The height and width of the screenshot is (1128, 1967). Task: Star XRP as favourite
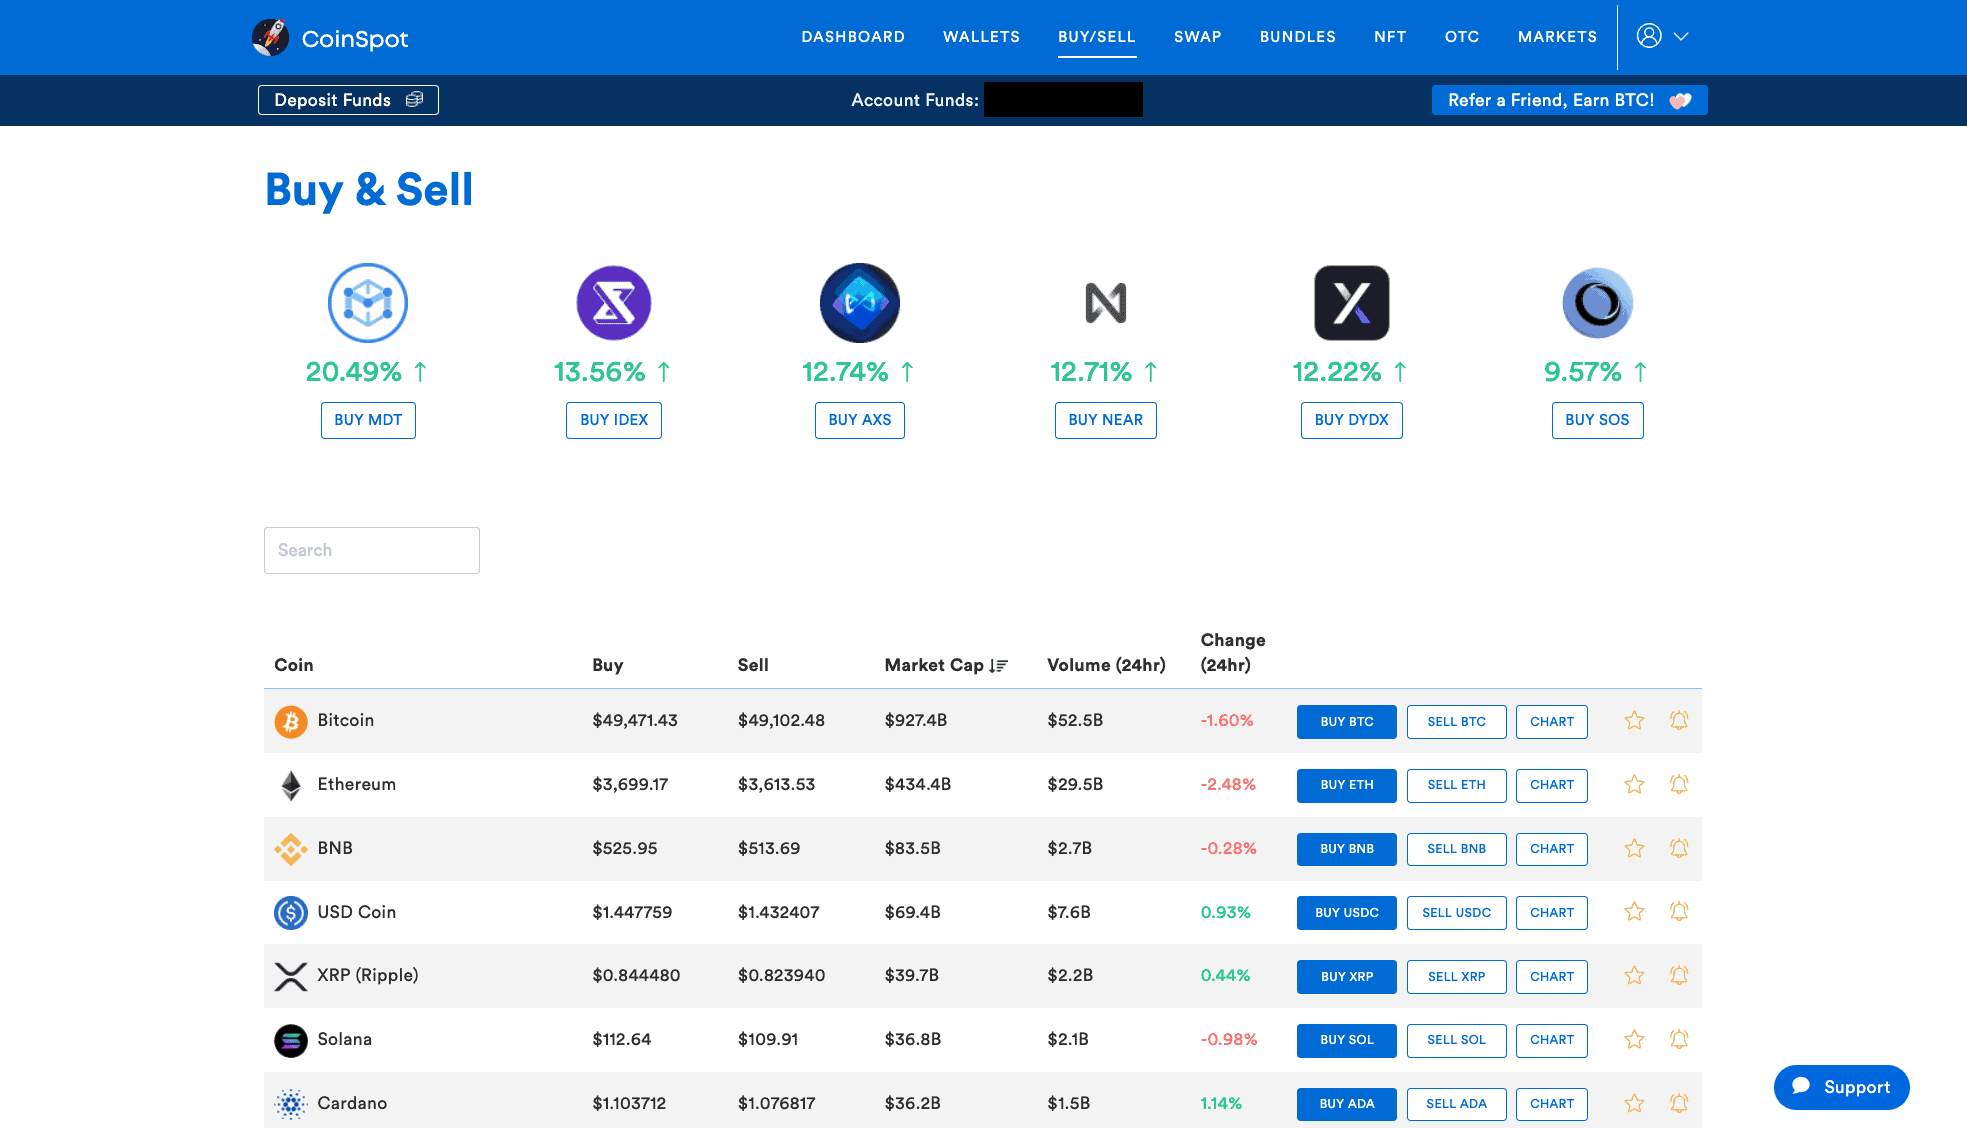click(x=1634, y=975)
